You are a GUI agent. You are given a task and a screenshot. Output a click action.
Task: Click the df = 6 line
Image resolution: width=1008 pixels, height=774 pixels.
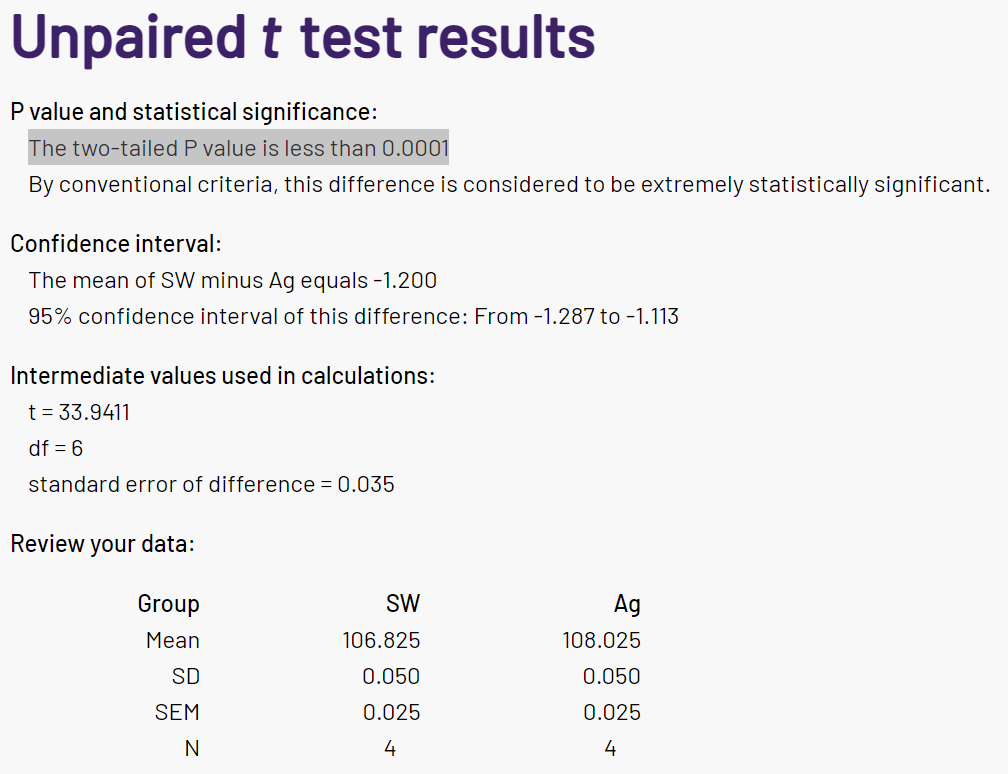tap(56, 448)
